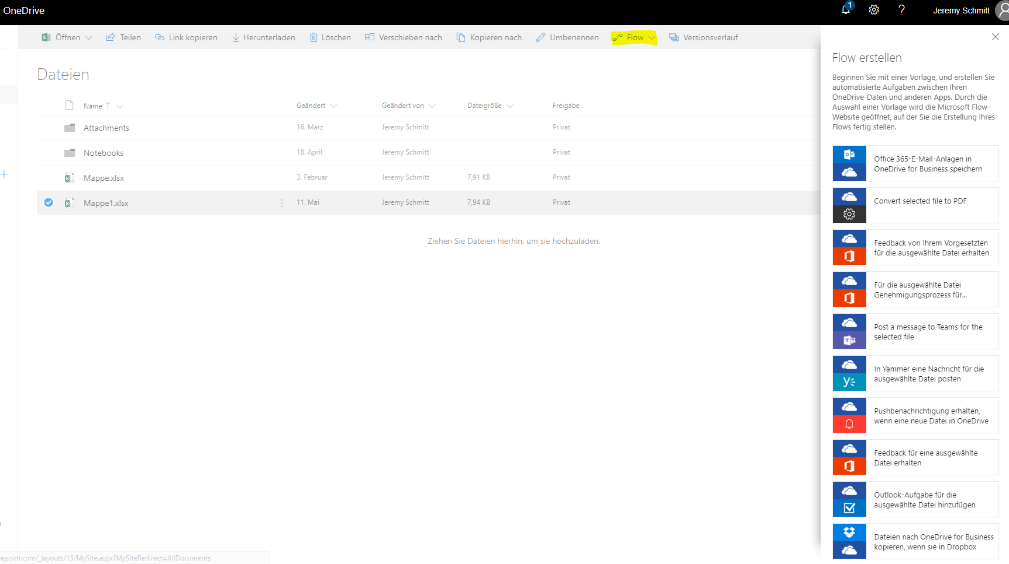Uncheck the selected Mappe1.xlsx checkbox

click(x=48, y=203)
